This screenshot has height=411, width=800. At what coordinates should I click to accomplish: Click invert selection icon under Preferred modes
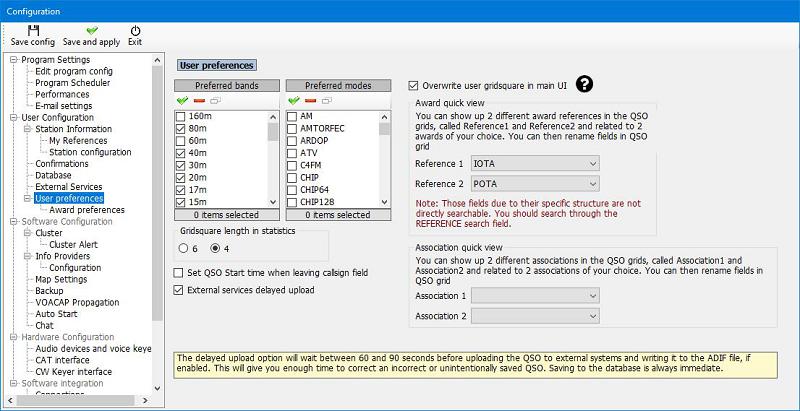pos(327,101)
